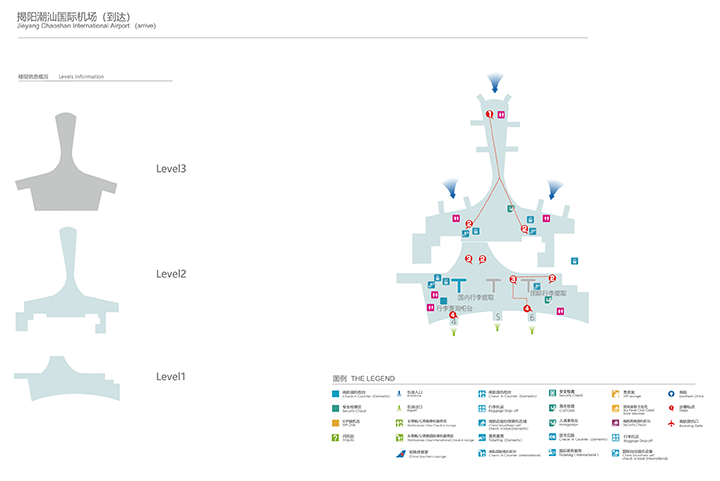Screen dimensions: 720x481
Task: Click the Levels Information heading
Action: pos(81,76)
